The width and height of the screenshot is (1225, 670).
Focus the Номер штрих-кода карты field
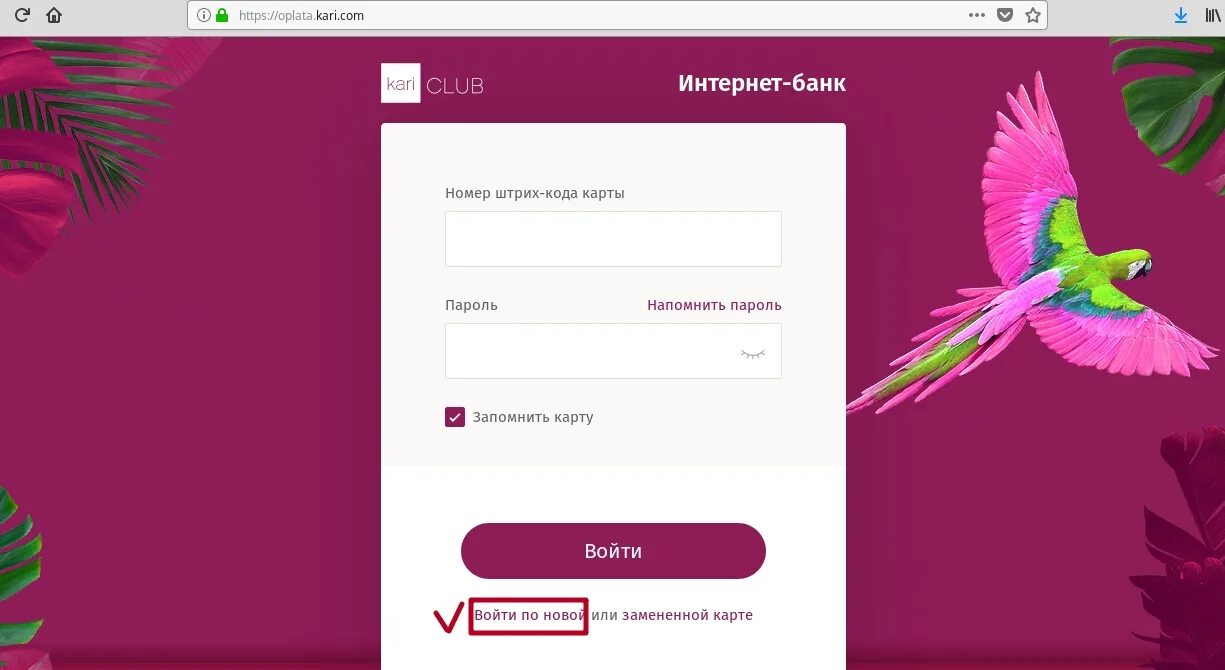[613, 238]
